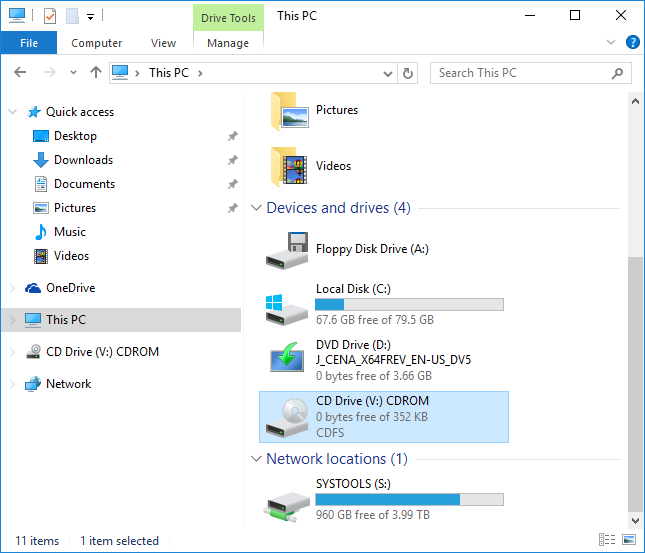Select SYSTOOLS (S:) network drive icon
The image size is (645, 553).
(286, 507)
